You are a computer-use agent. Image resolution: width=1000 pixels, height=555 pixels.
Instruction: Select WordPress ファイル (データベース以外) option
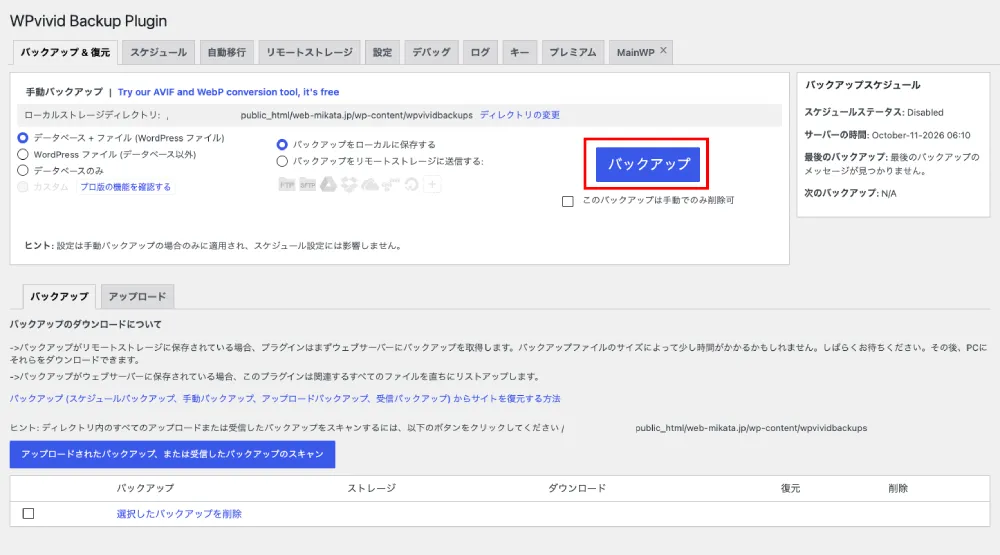tap(23, 154)
